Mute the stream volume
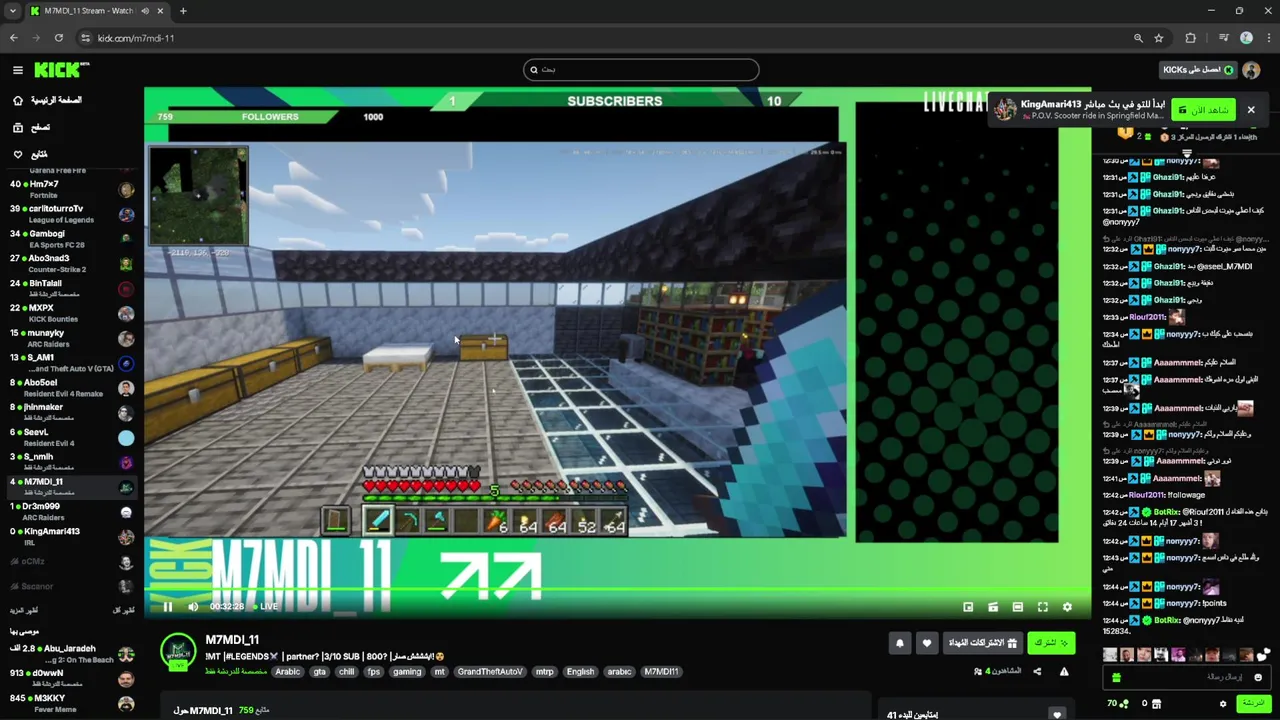 pyautogui.click(x=193, y=607)
